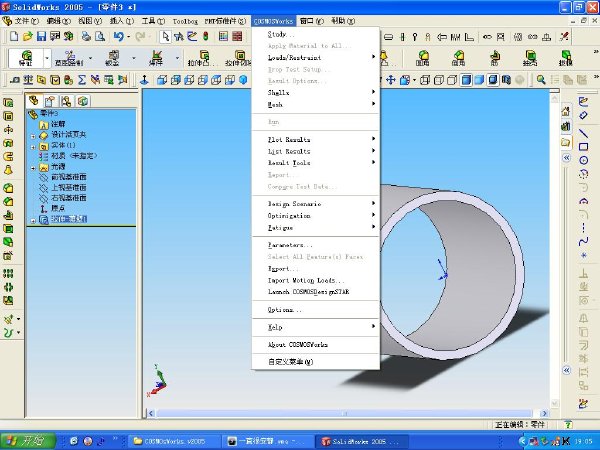
Task: Open the COSMOSWorks manager tab
Action: [83, 101]
